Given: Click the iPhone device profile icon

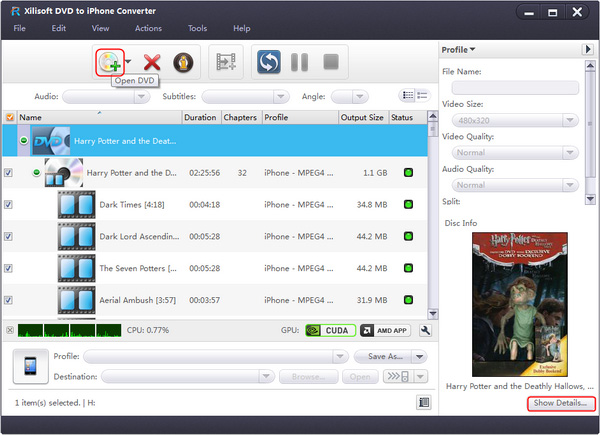Looking at the screenshot, I should (x=31, y=366).
